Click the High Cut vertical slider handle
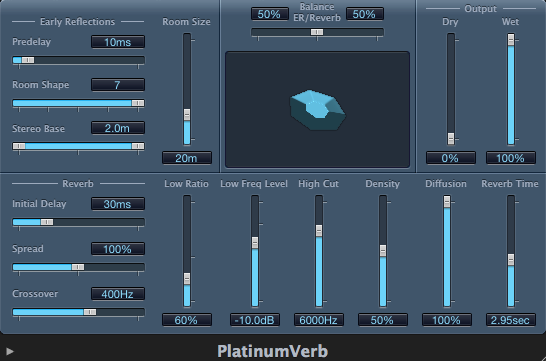This screenshot has width=546, height=361. (x=319, y=230)
